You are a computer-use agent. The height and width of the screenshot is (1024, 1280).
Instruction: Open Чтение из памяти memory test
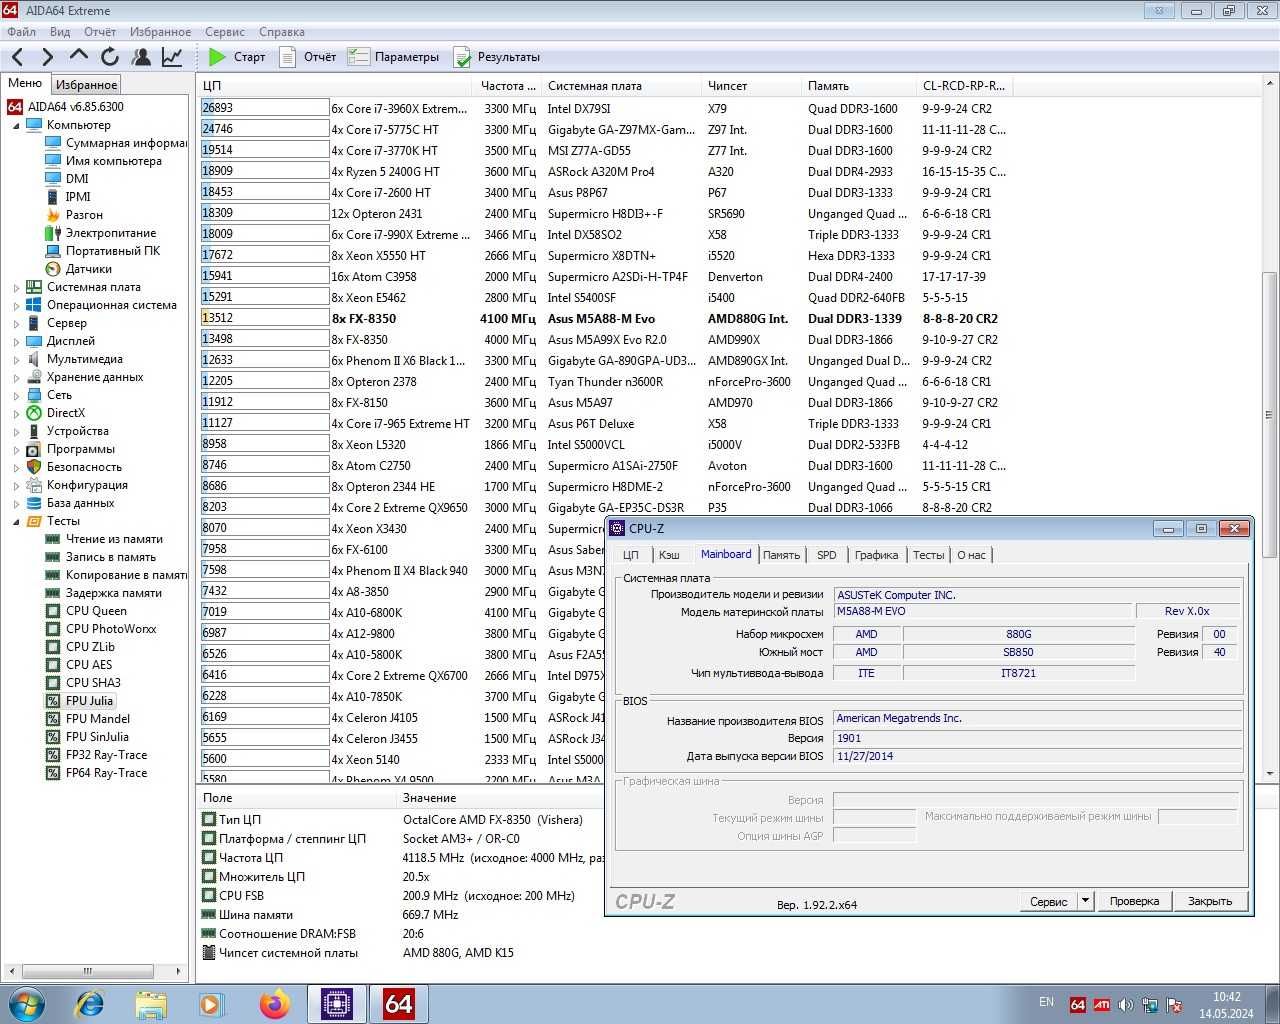click(x=114, y=539)
